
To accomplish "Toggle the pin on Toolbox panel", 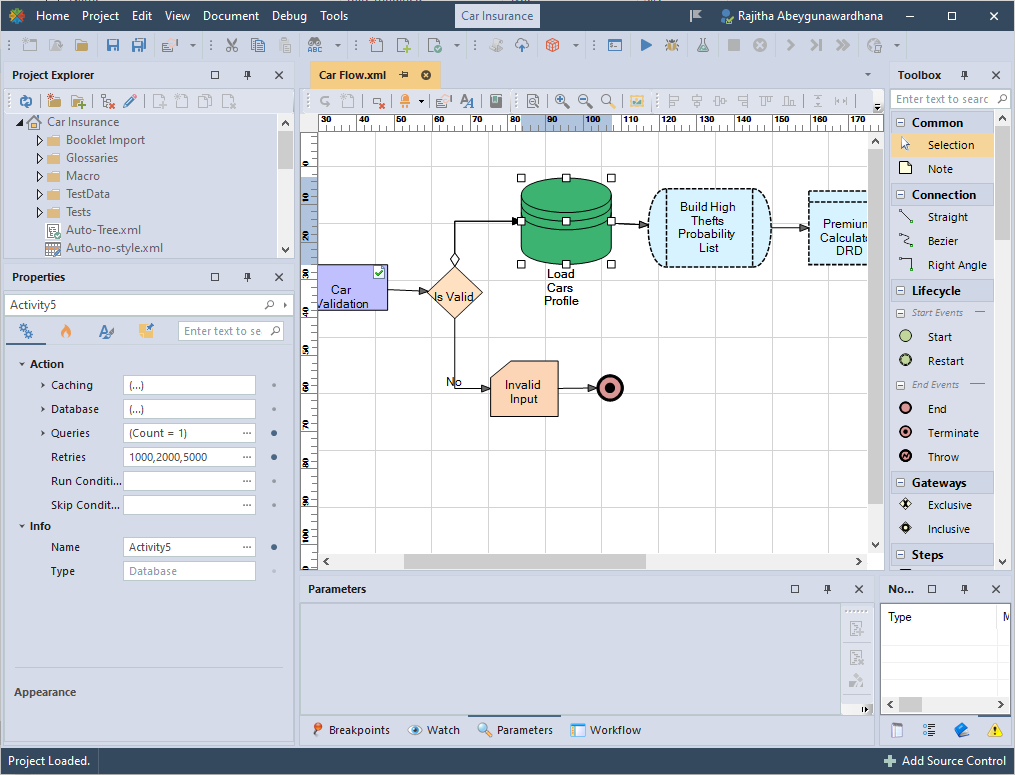I will (x=965, y=75).
